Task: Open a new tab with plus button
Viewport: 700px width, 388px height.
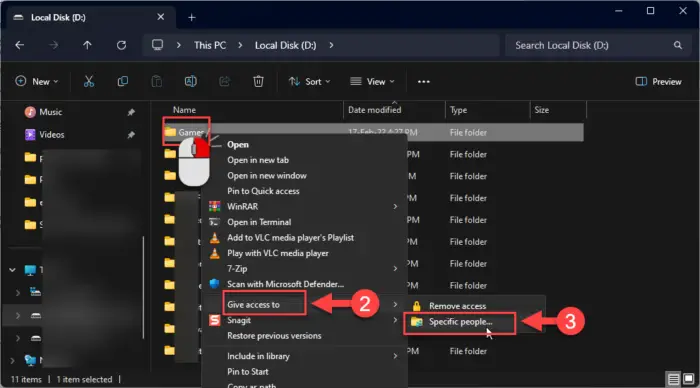Action: point(192,17)
